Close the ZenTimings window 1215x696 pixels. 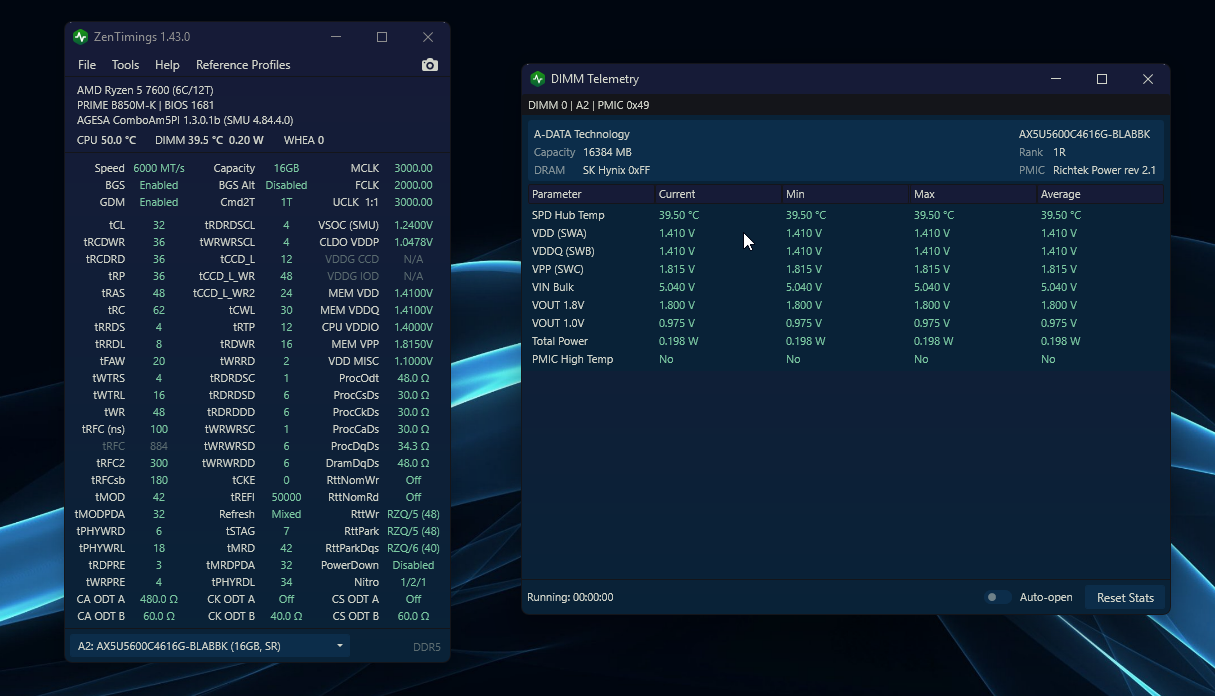pos(428,37)
